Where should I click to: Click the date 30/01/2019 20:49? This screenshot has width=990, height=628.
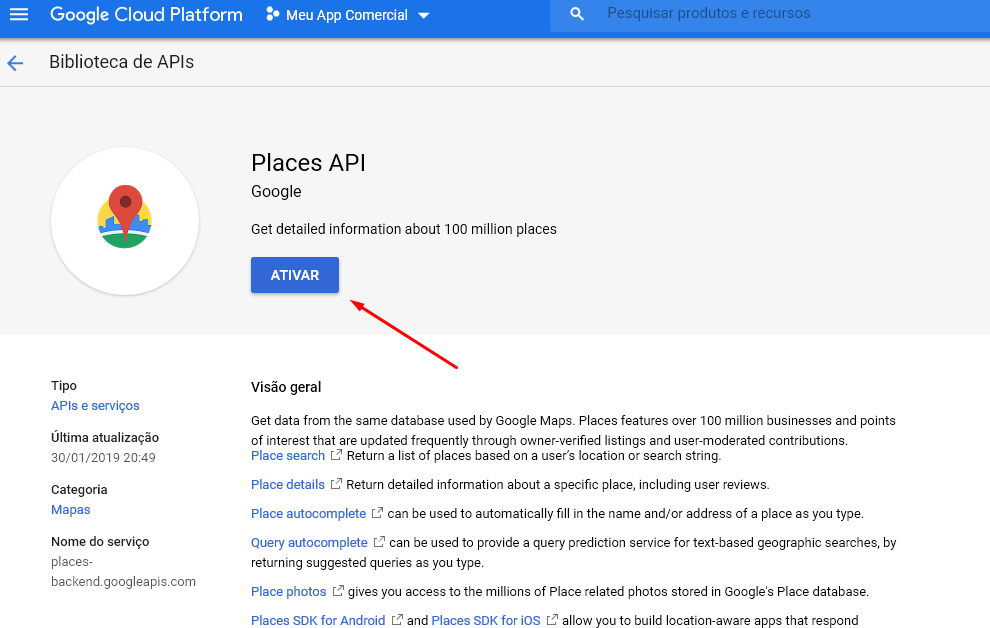(x=104, y=458)
